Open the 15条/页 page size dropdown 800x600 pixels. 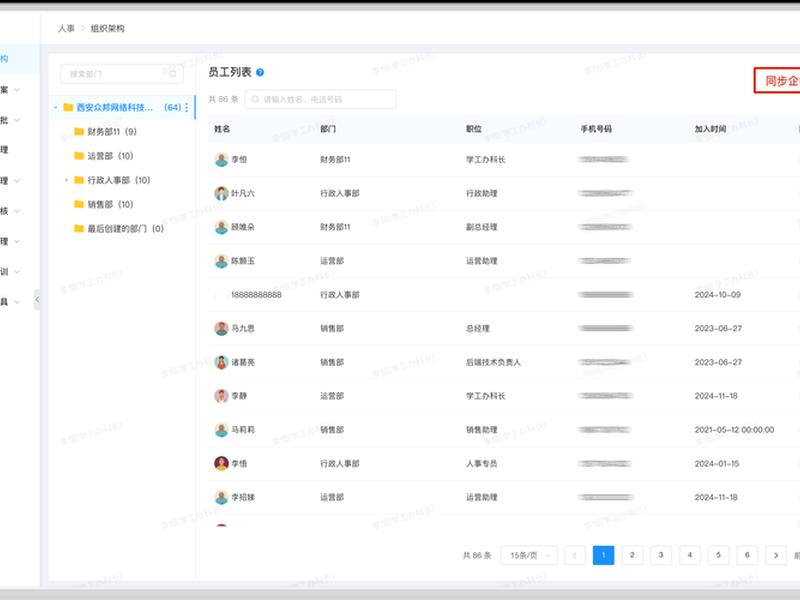pyautogui.click(x=529, y=555)
